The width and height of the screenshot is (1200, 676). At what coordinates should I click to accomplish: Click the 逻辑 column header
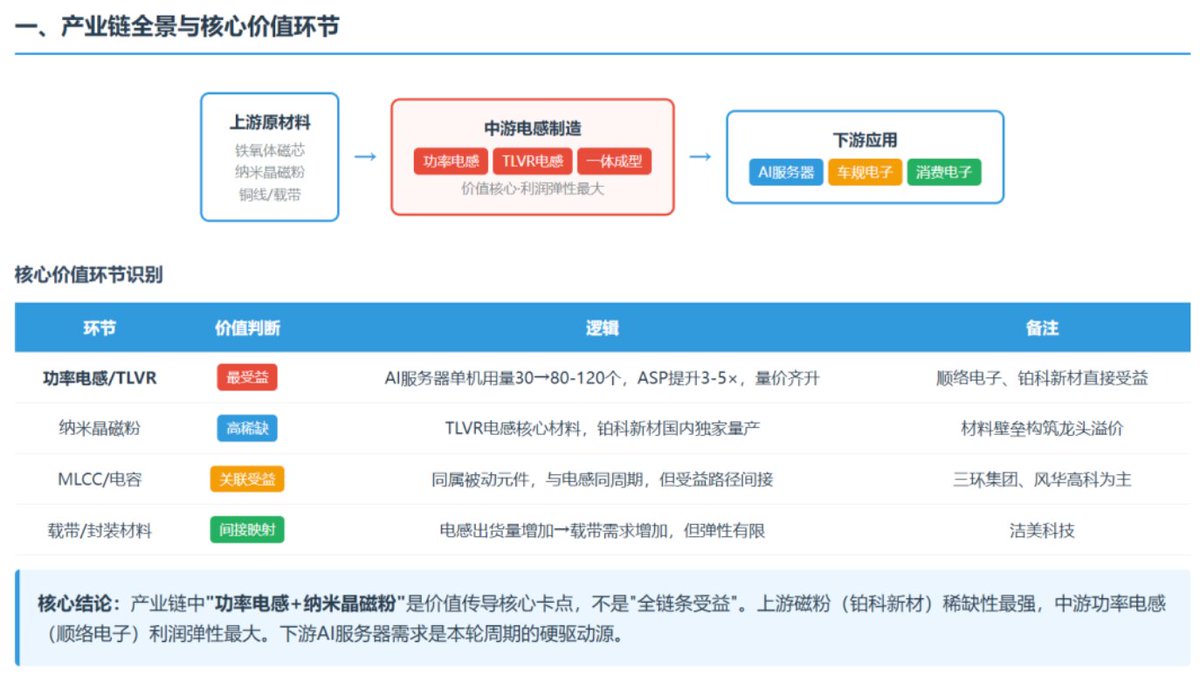[x=602, y=328]
